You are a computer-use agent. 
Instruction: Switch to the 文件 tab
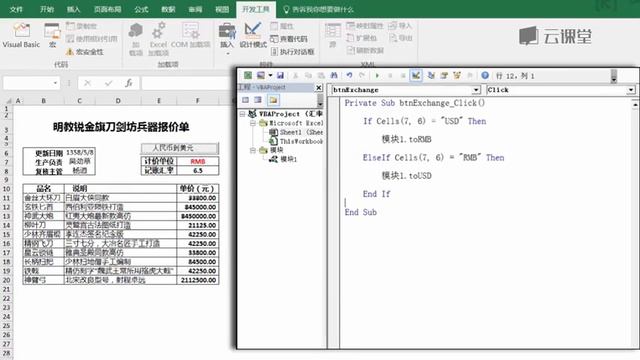(16, 9)
